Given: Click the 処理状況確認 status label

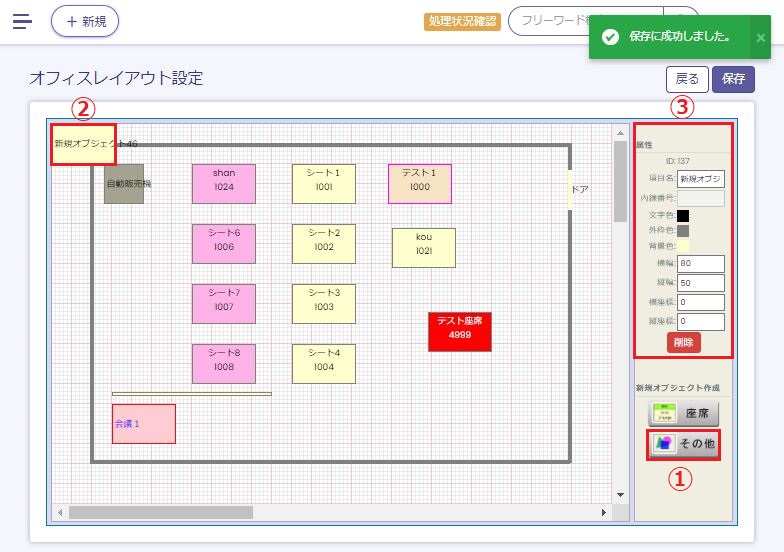Looking at the screenshot, I should point(462,21).
